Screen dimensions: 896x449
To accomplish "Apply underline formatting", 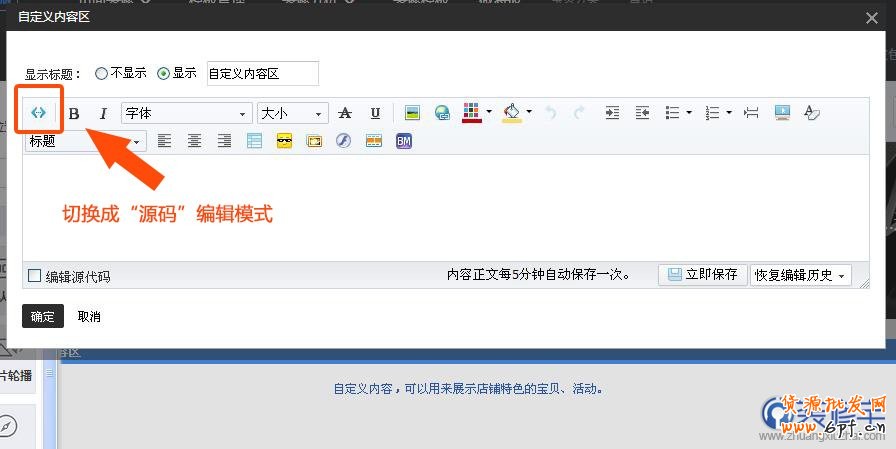I will [375, 113].
